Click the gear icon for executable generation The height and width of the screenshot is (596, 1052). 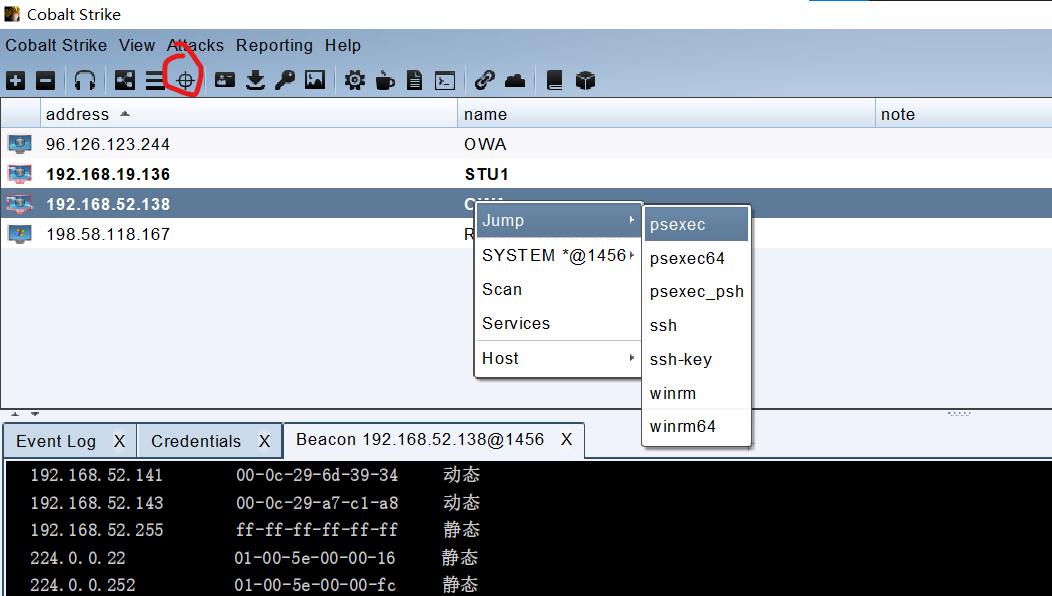coord(355,81)
